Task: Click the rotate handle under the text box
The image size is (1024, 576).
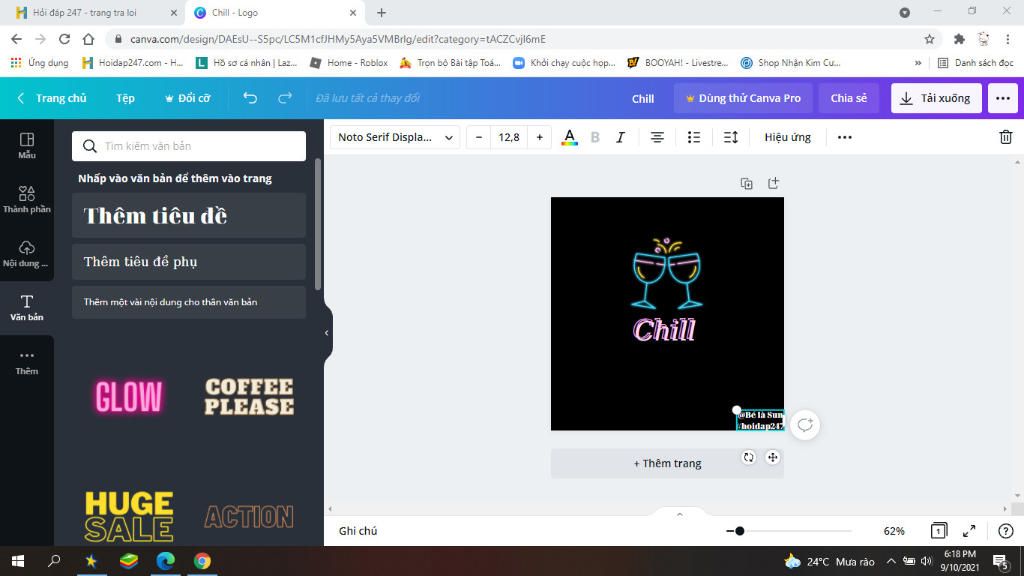Action: click(x=748, y=457)
